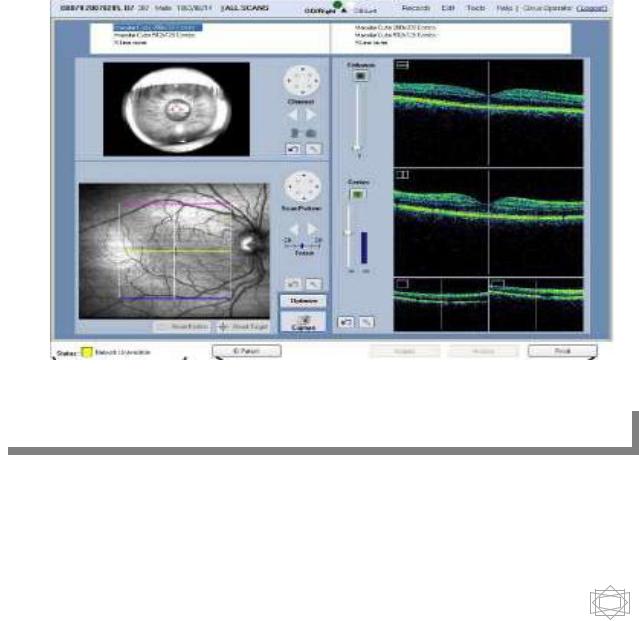The width and height of the screenshot is (639, 621).
Task: Click left small icon below chinrest arrows
Action: (x=294, y=133)
